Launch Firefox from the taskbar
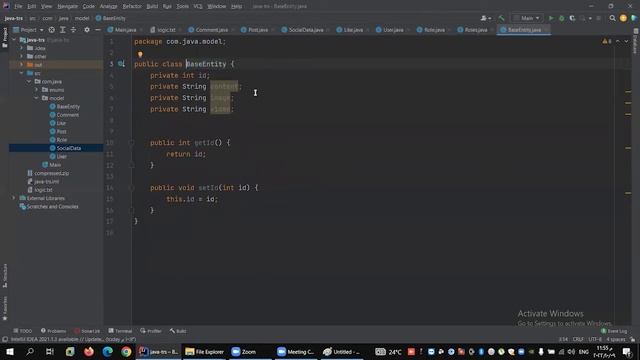 [x=89, y=351]
